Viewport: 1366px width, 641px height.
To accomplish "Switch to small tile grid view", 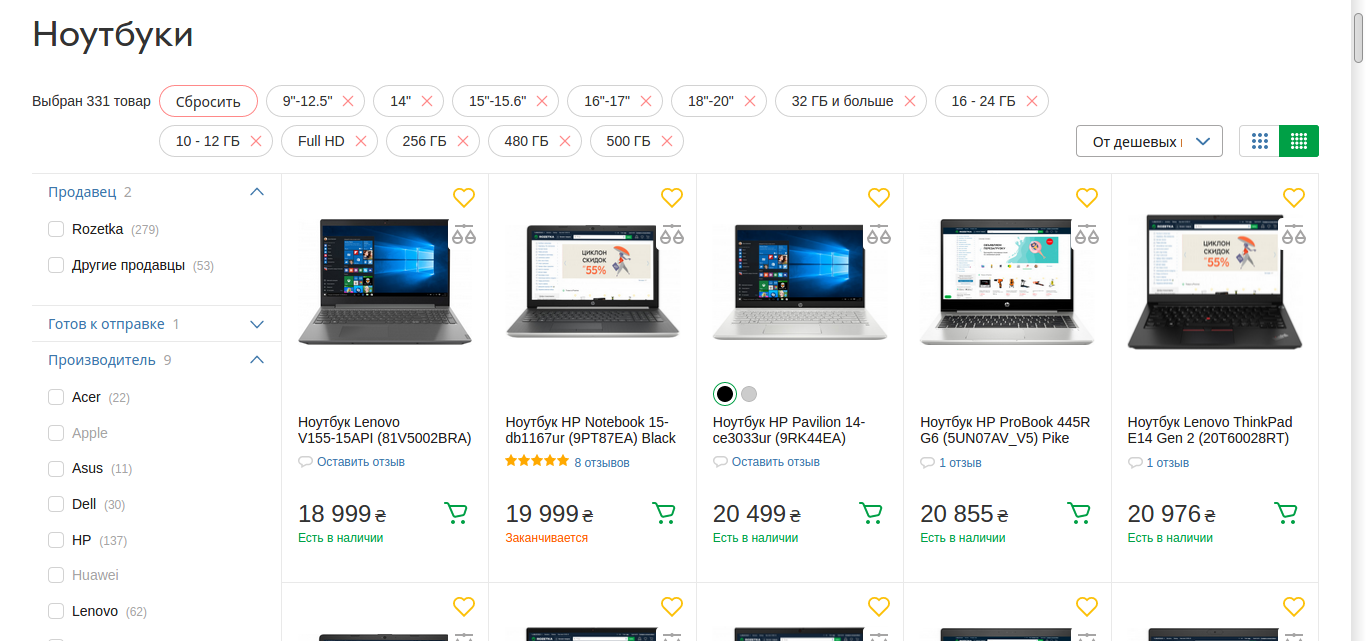I will (x=1299, y=141).
